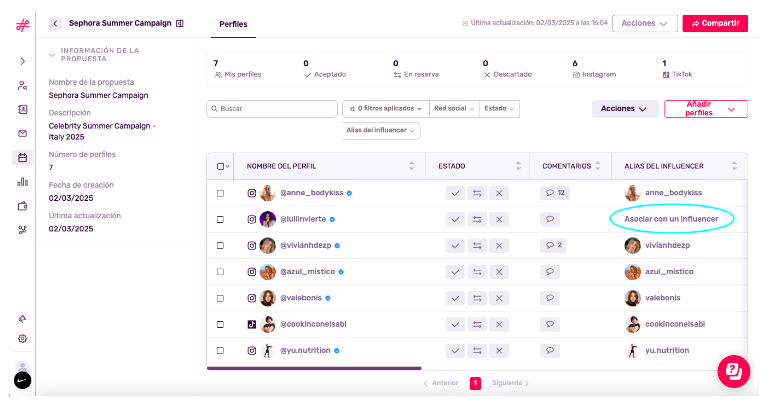
Task: Accept @anne_bodykiss with checkmark icon
Action: coord(455,193)
